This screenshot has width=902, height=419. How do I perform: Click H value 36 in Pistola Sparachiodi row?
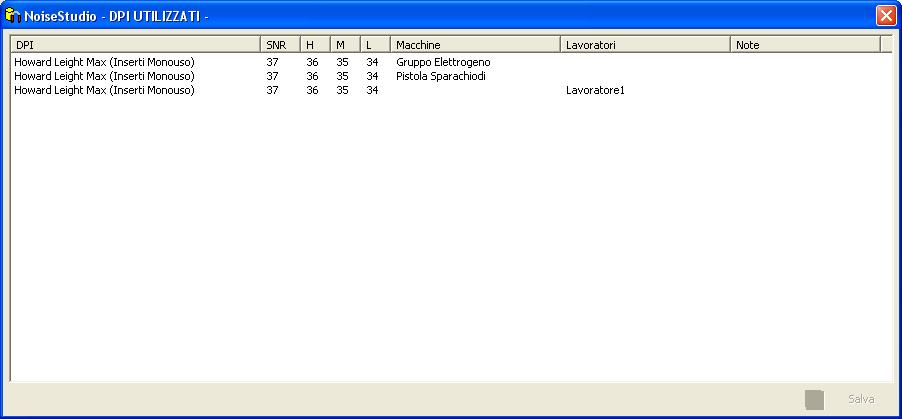pos(312,76)
